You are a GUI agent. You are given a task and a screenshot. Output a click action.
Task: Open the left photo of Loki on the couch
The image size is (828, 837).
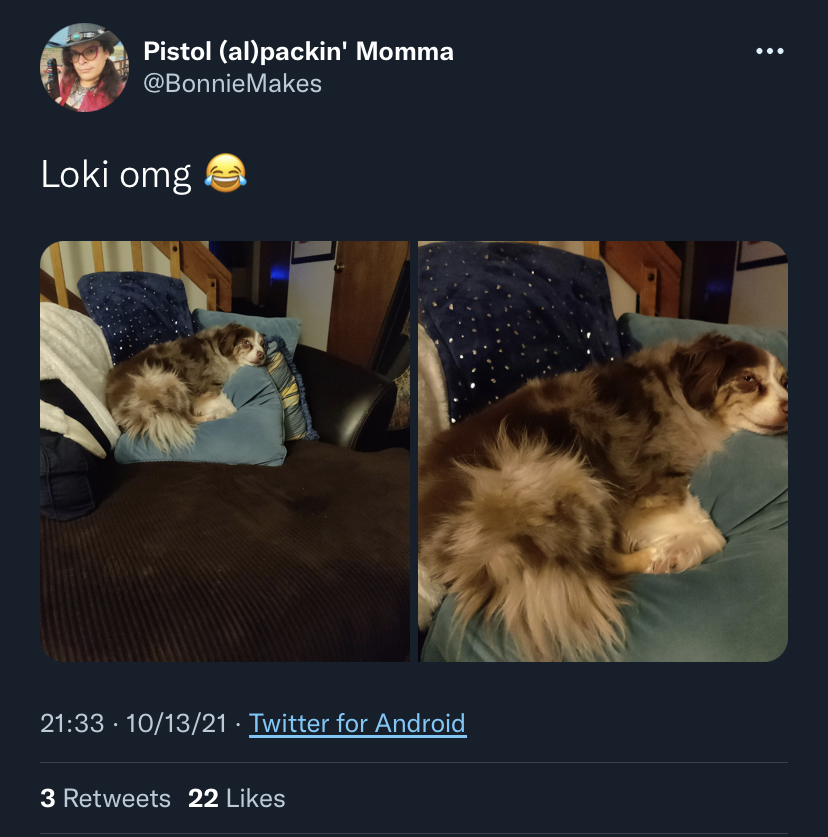coord(225,451)
